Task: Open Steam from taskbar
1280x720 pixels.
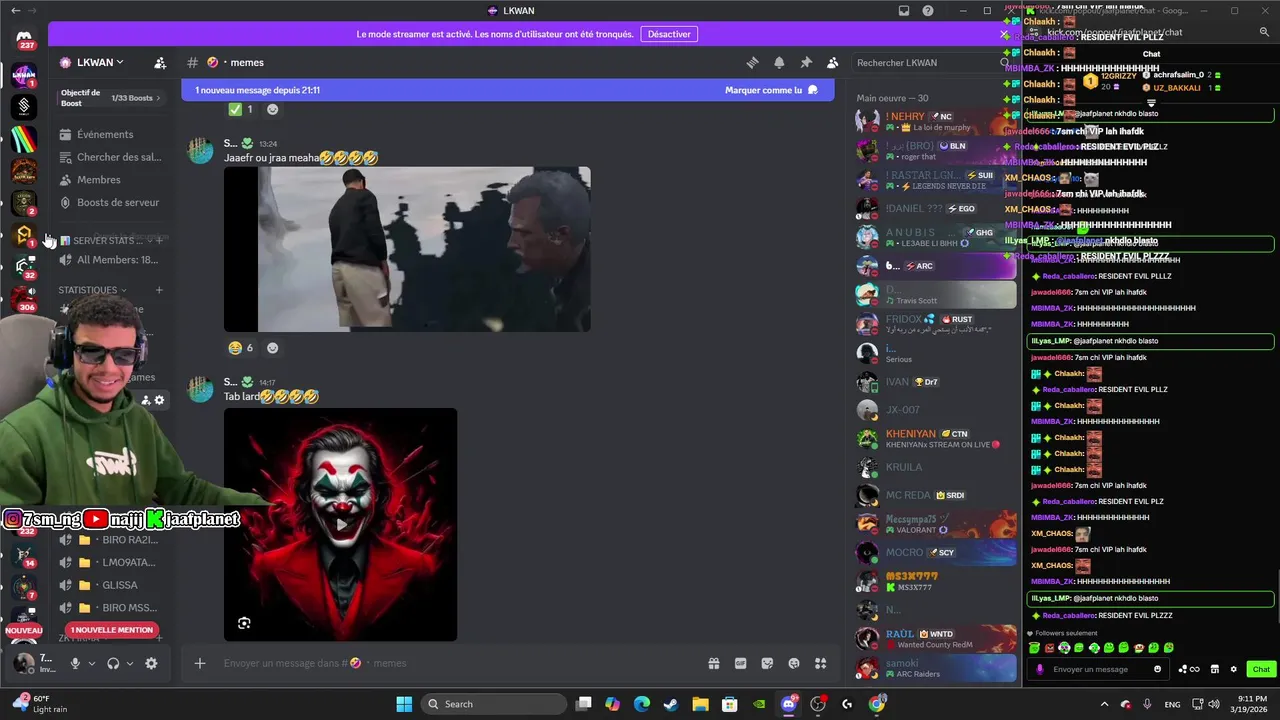Action: (671, 704)
